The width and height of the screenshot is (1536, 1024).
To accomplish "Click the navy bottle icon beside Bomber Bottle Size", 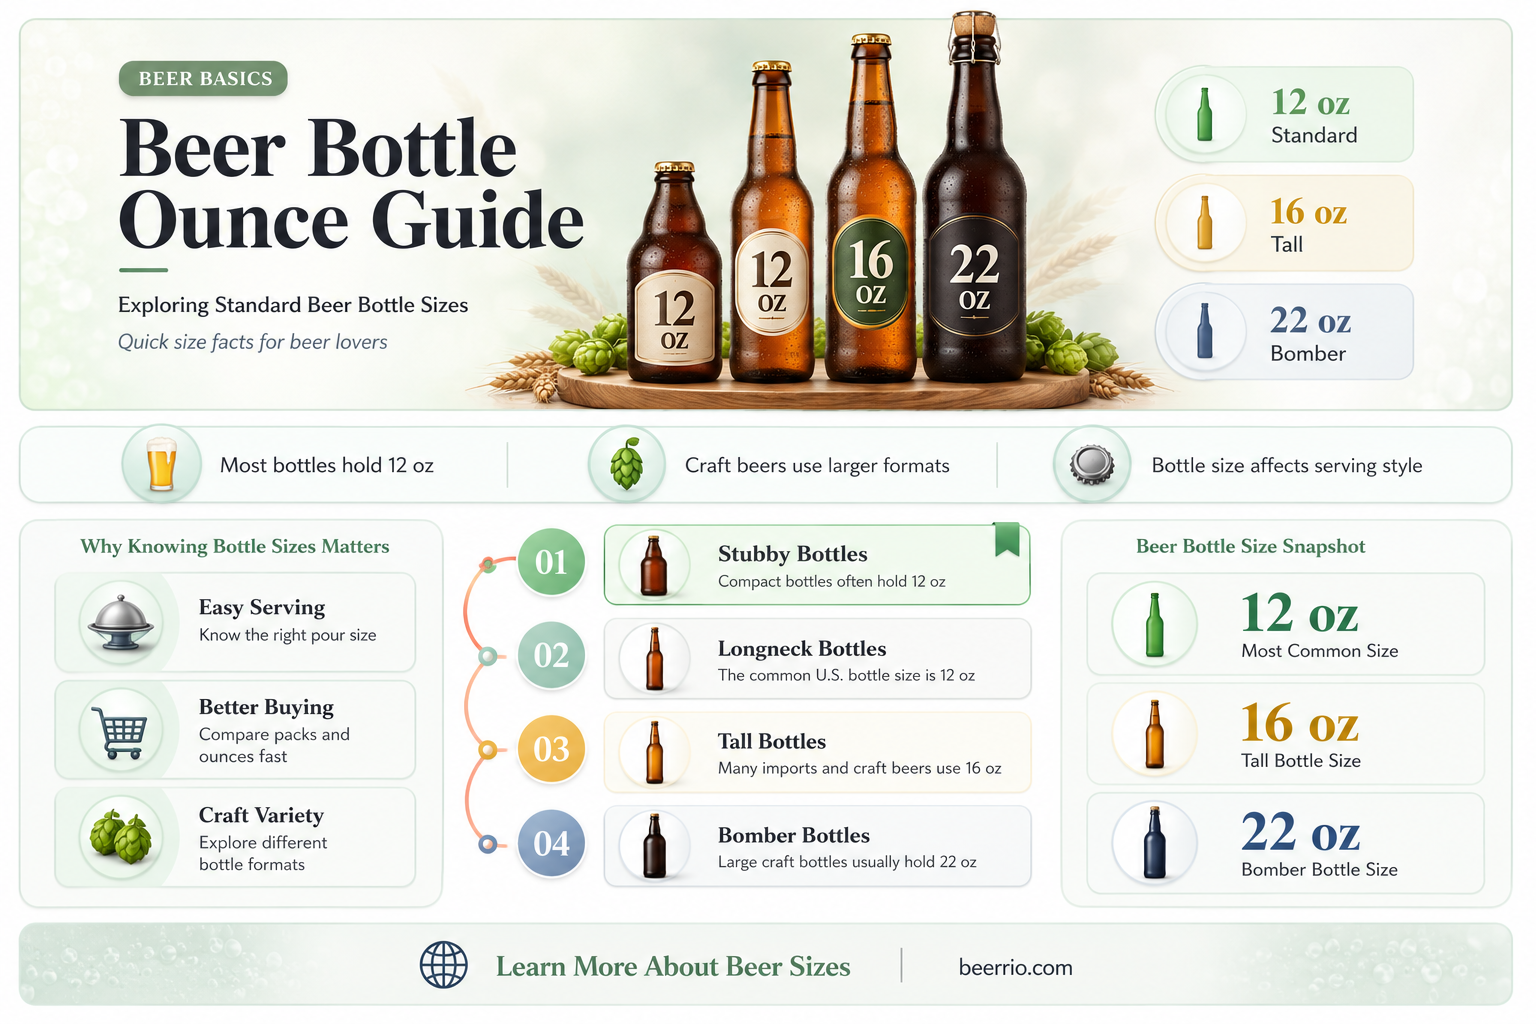I will click(1155, 843).
